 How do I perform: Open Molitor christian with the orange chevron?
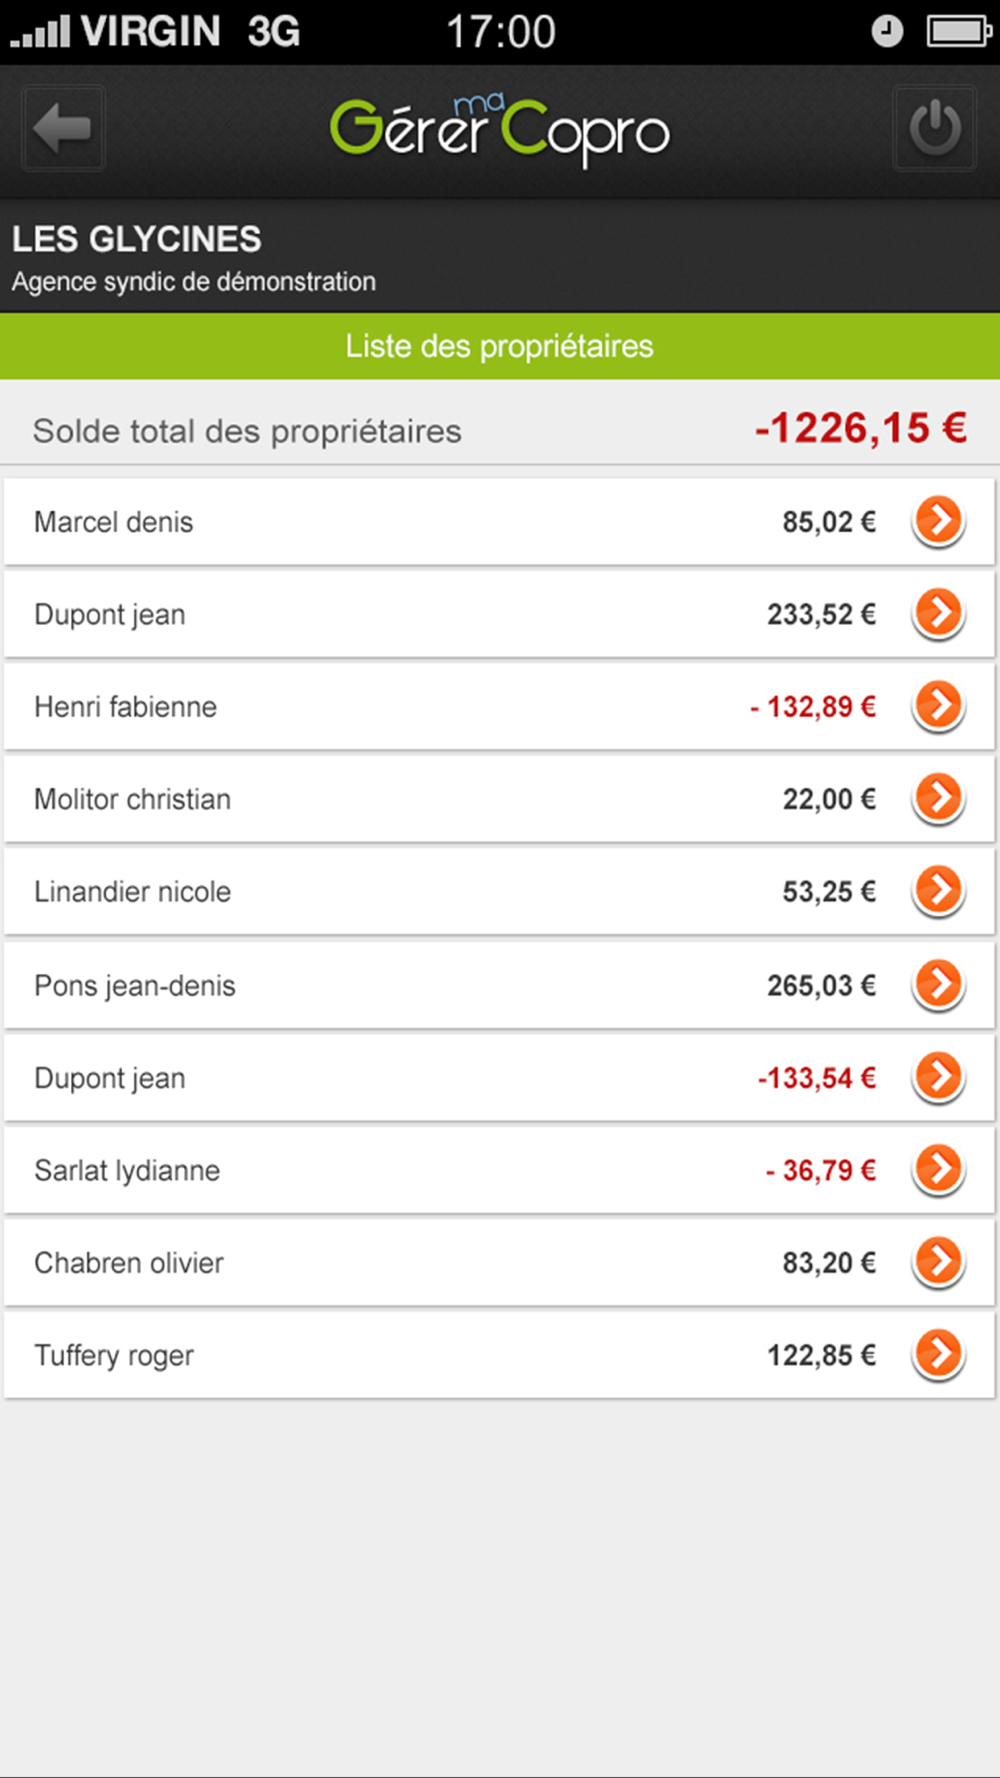coord(939,798)
